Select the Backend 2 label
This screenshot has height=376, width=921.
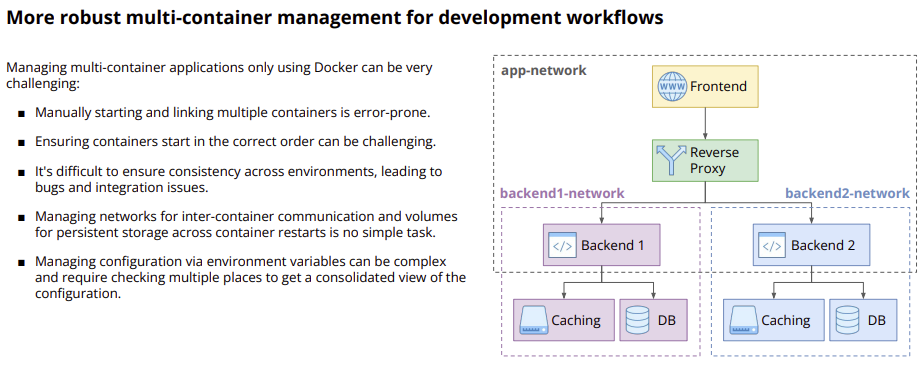tap(823, 245)
